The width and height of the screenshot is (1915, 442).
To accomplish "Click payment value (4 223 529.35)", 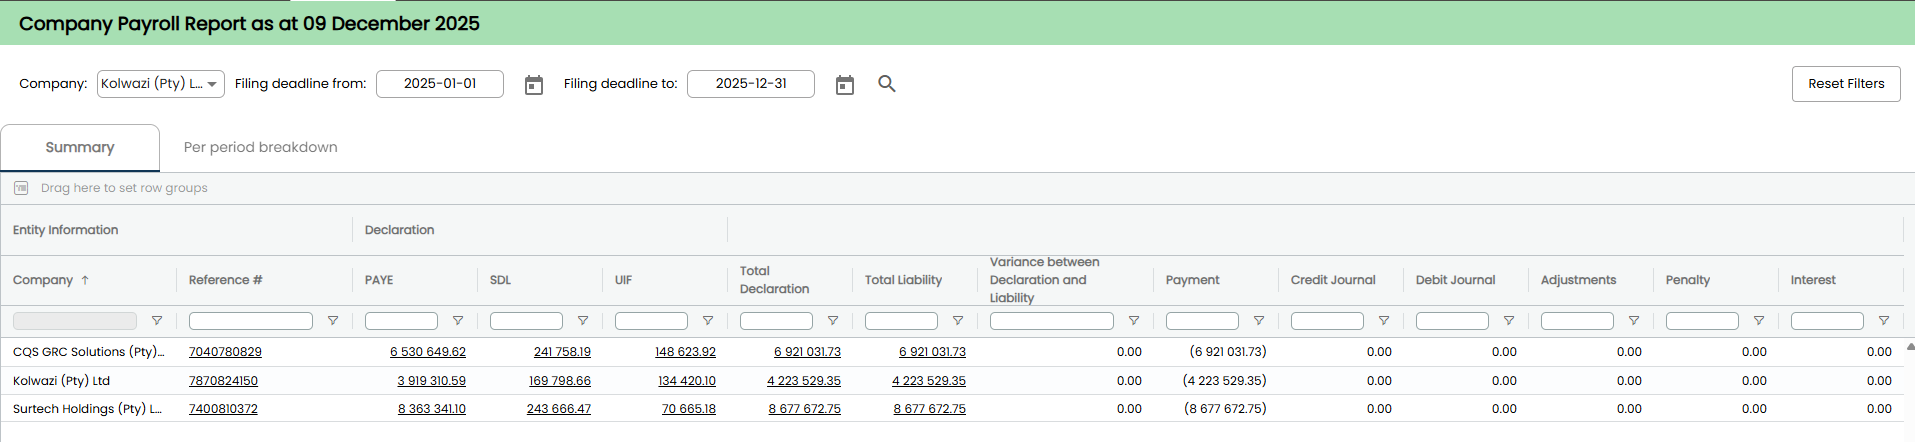I will (1225, 381).
